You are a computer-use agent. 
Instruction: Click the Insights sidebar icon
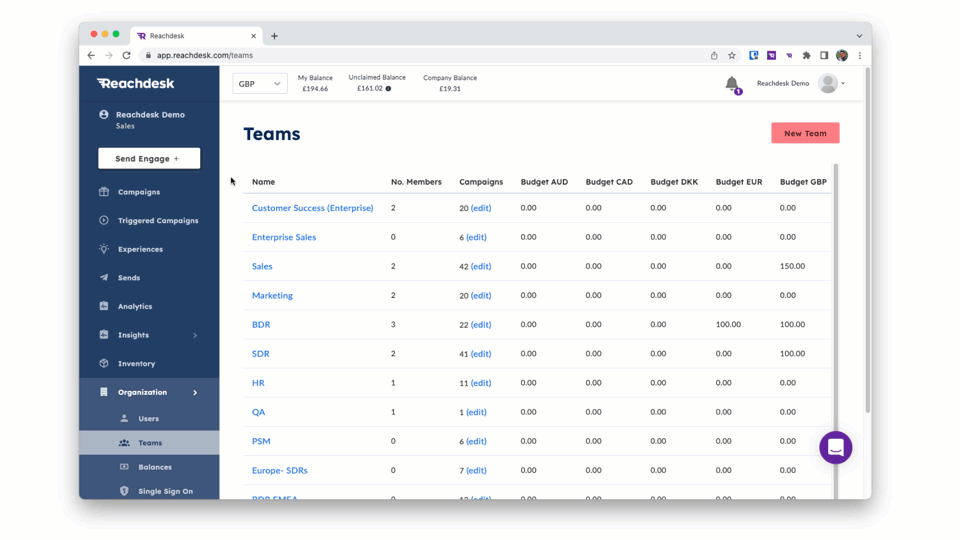click(103, 335)
